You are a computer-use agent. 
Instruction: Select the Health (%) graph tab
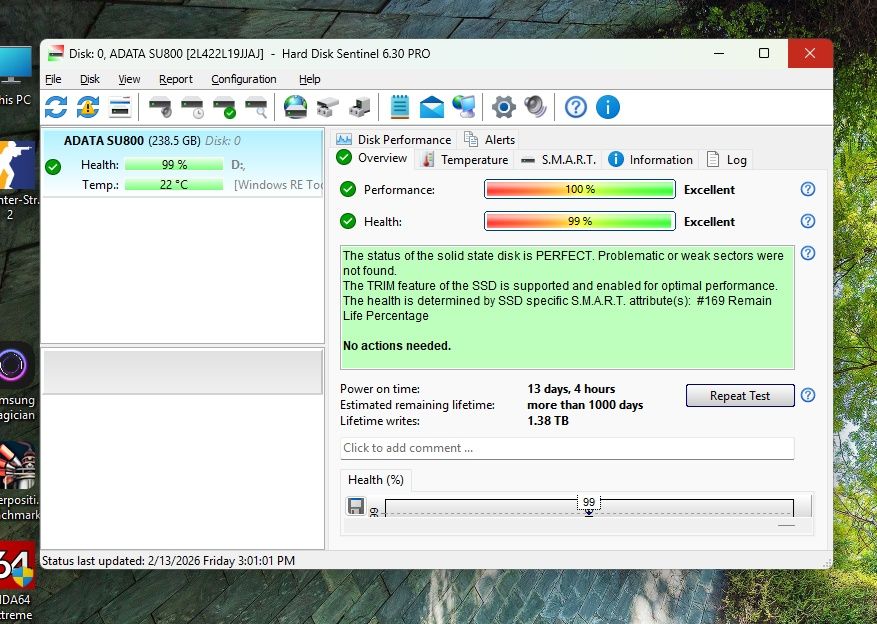point(375,480)
